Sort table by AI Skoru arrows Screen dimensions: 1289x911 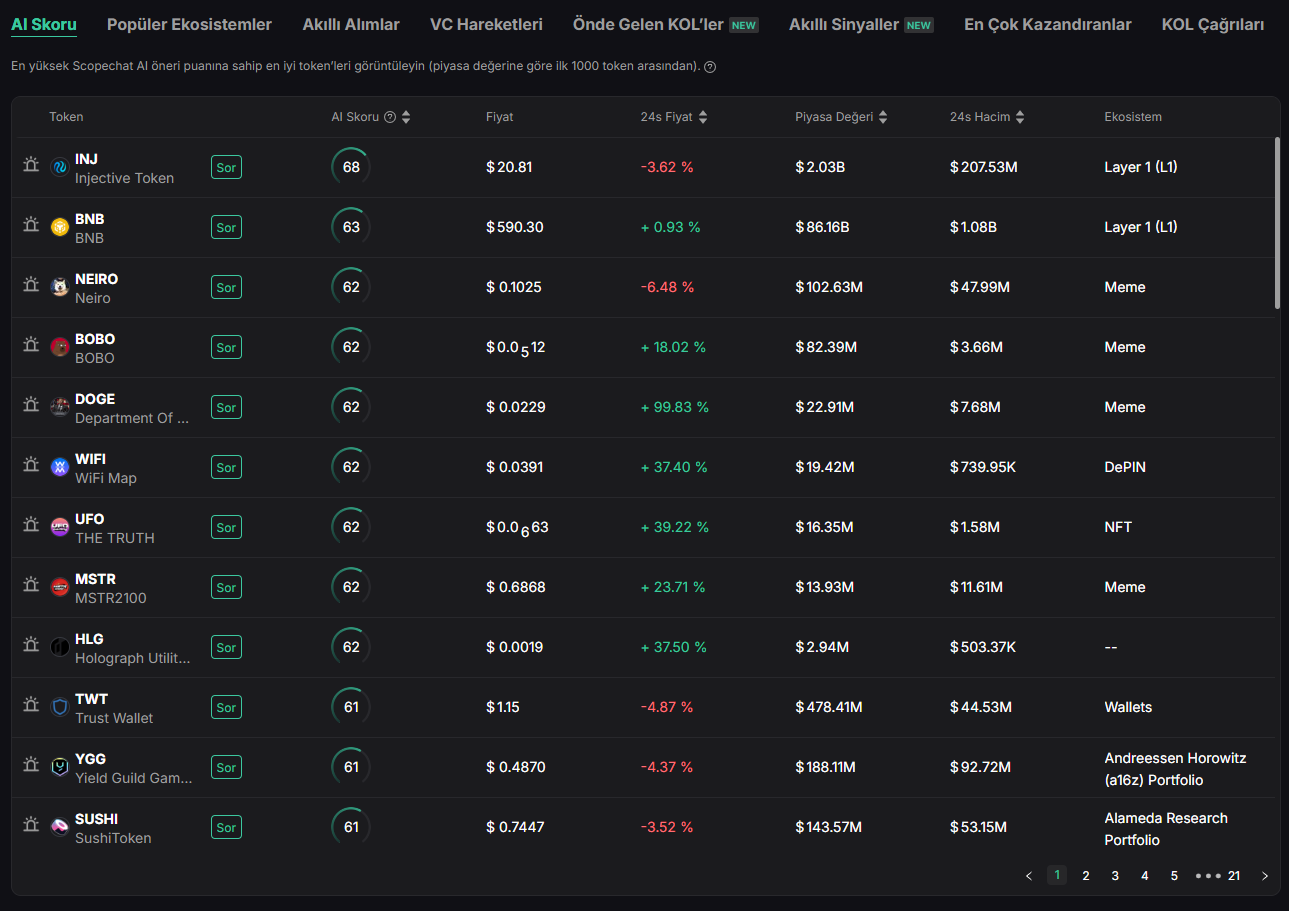pos(405,117)
